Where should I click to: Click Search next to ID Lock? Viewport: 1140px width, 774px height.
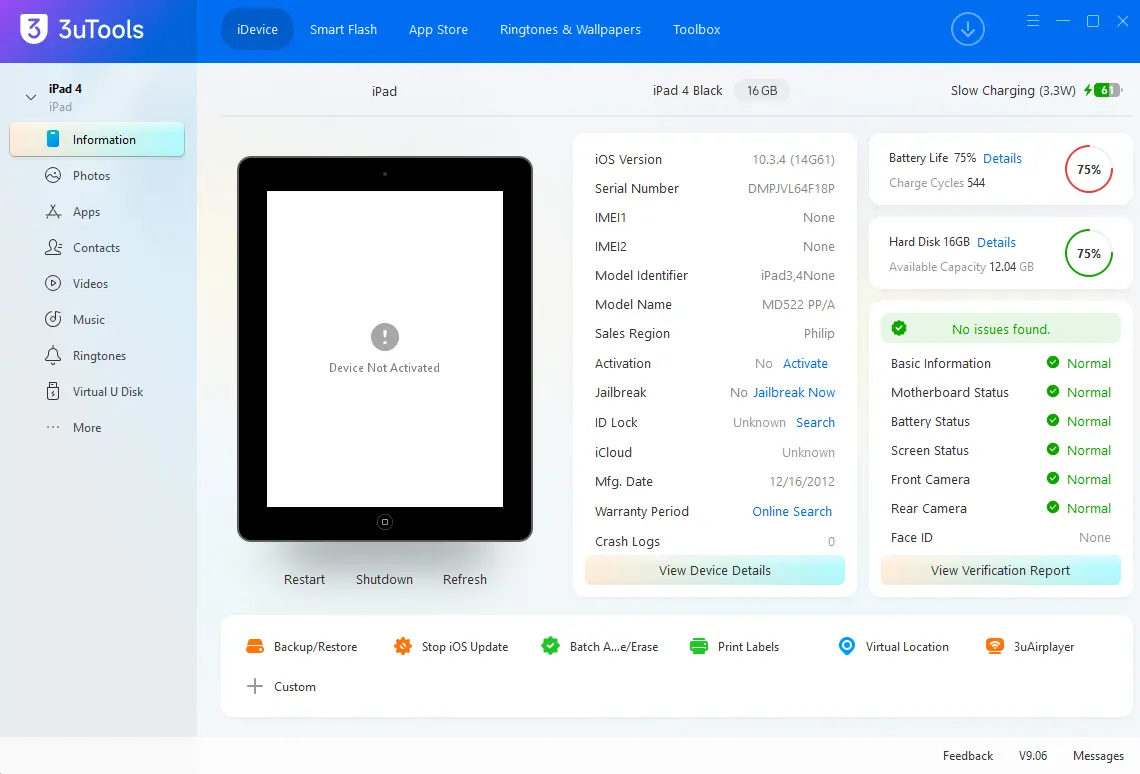click(815, 422)
